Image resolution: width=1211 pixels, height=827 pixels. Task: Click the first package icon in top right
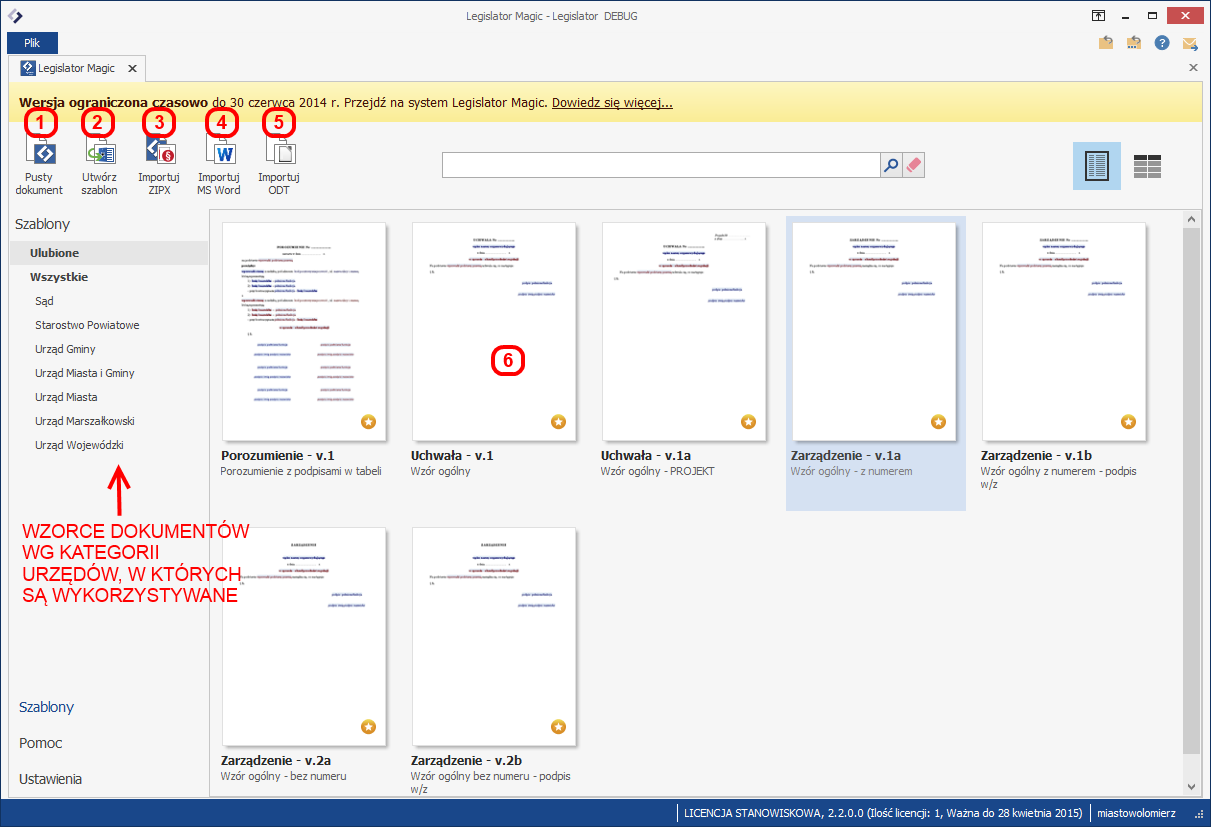(1106, 43)
